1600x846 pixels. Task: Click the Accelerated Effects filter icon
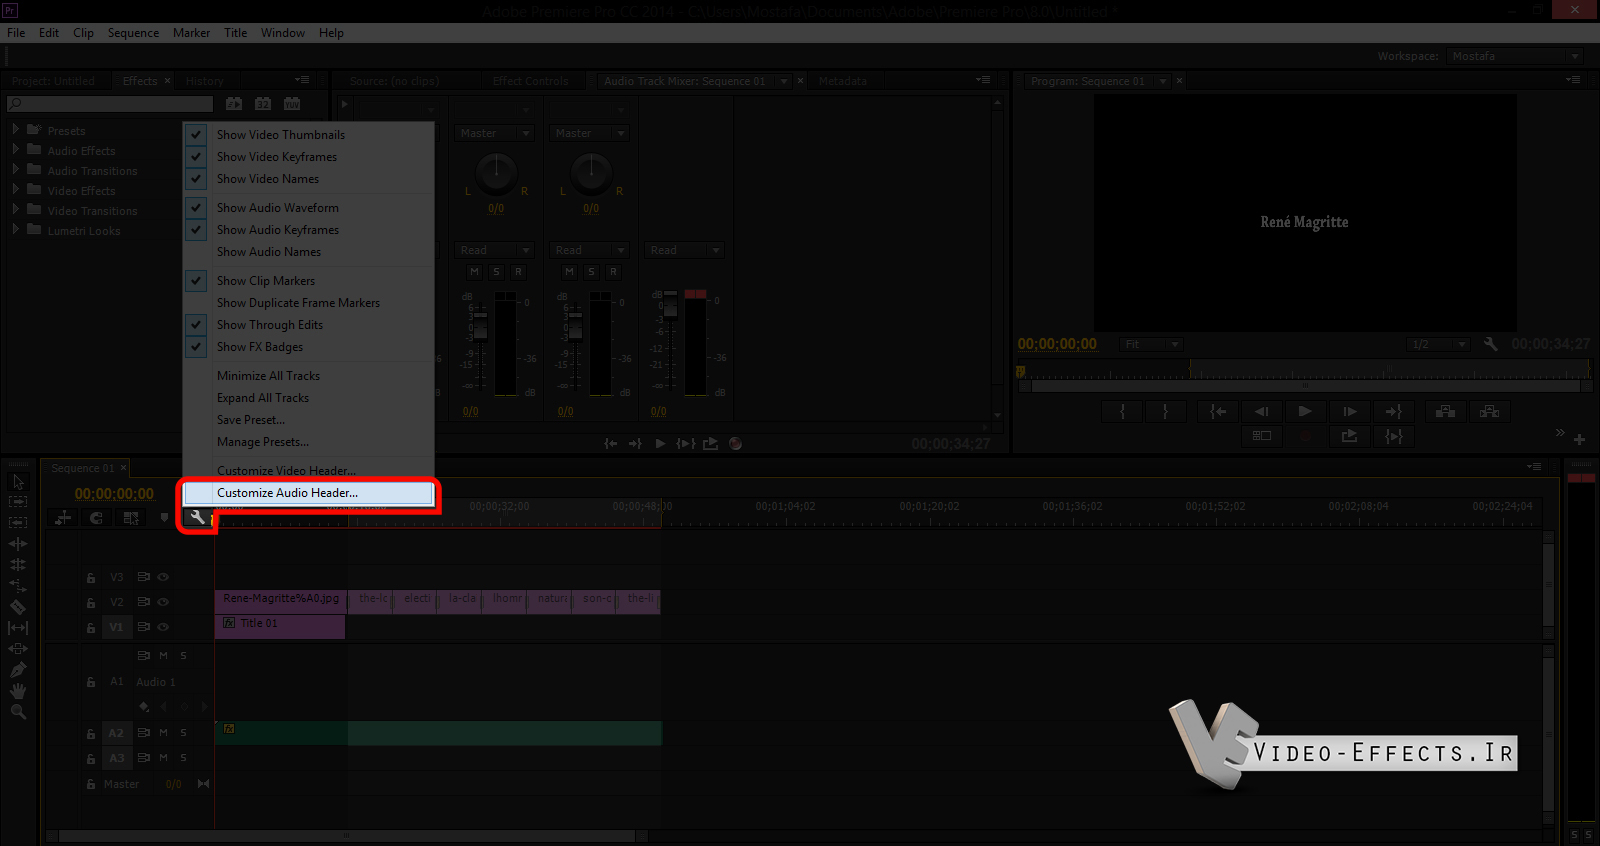point(234,103)
